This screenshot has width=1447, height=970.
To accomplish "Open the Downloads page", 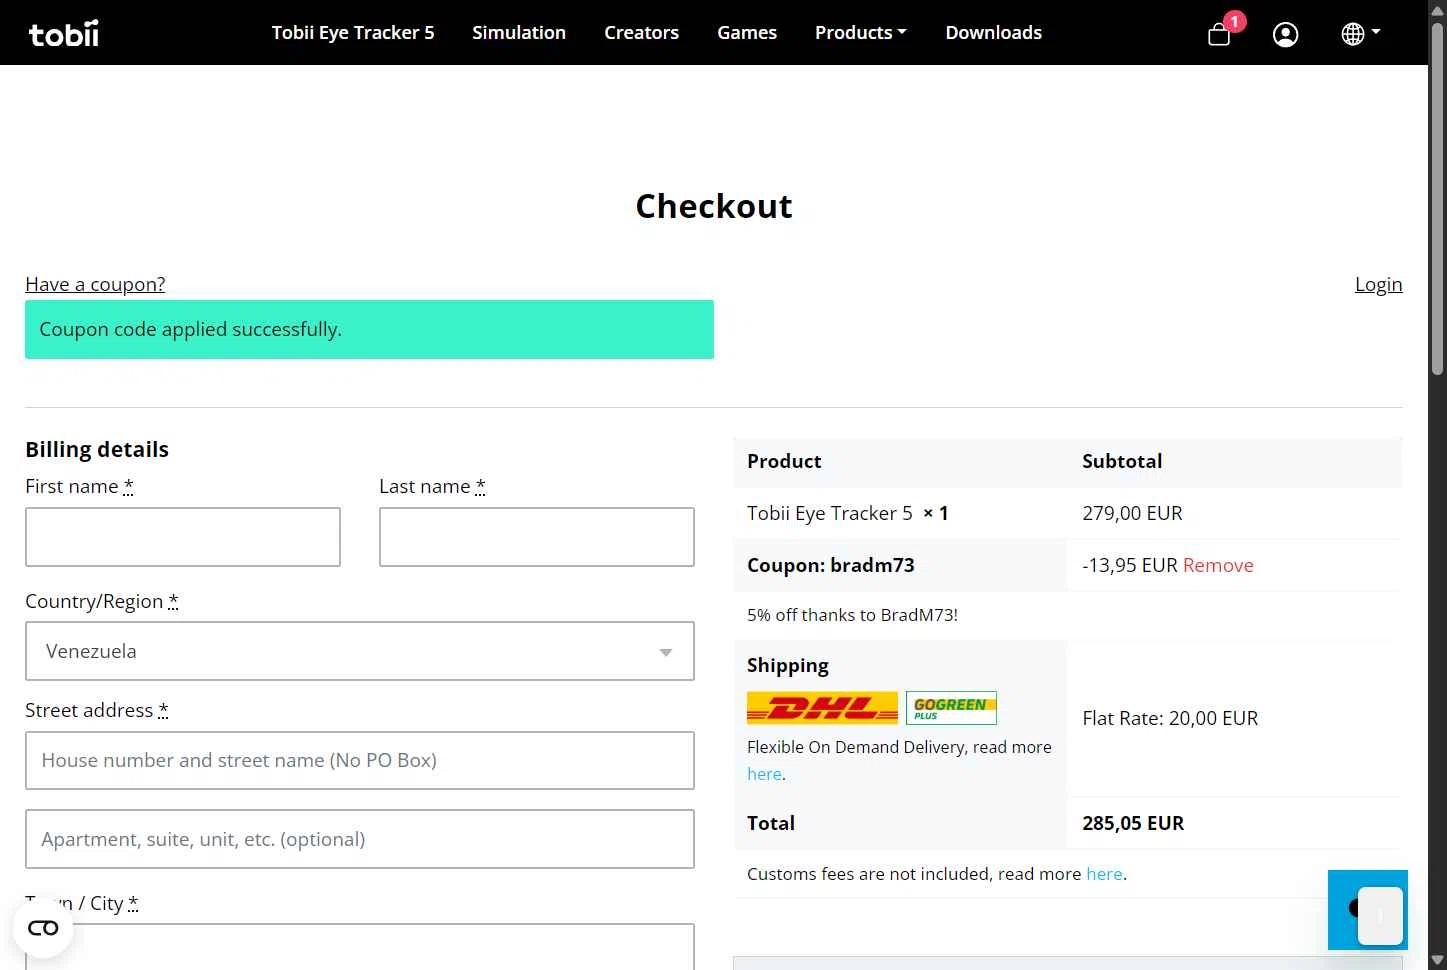I will [x=993, y=32].
